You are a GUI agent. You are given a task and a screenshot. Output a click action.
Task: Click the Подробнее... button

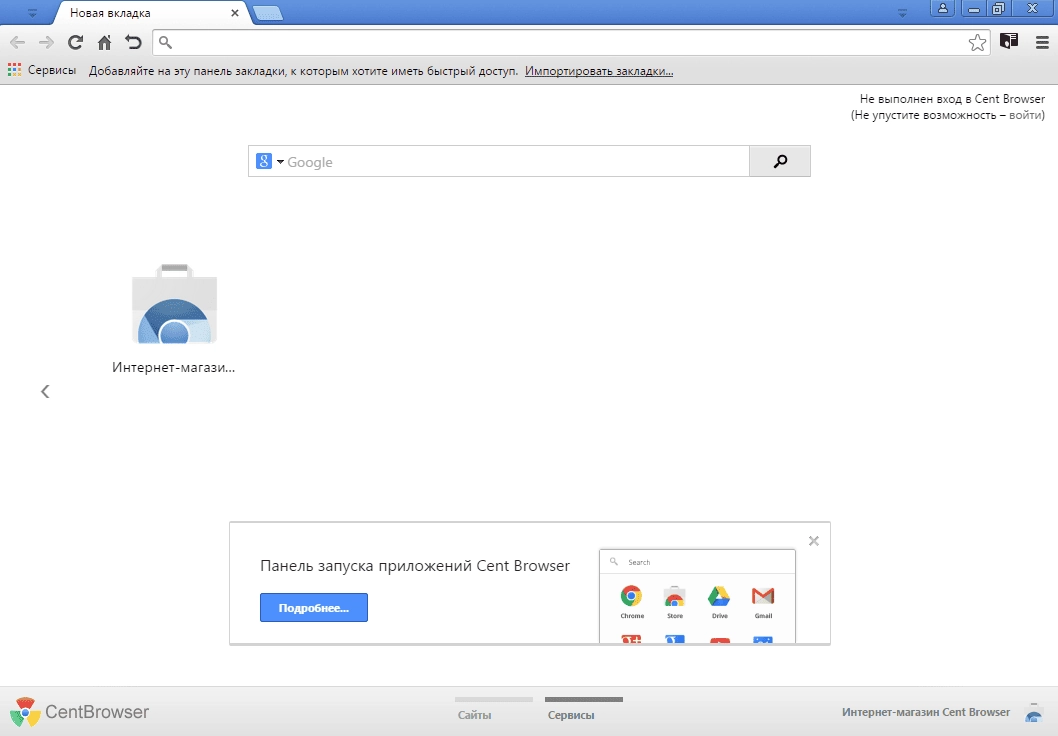tap(314, 608)
